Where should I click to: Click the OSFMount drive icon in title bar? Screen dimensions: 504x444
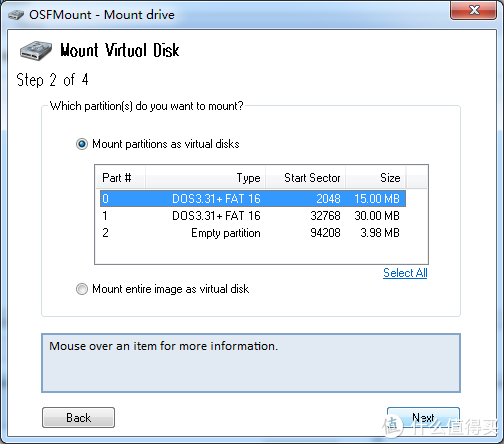tap(16, 15)
